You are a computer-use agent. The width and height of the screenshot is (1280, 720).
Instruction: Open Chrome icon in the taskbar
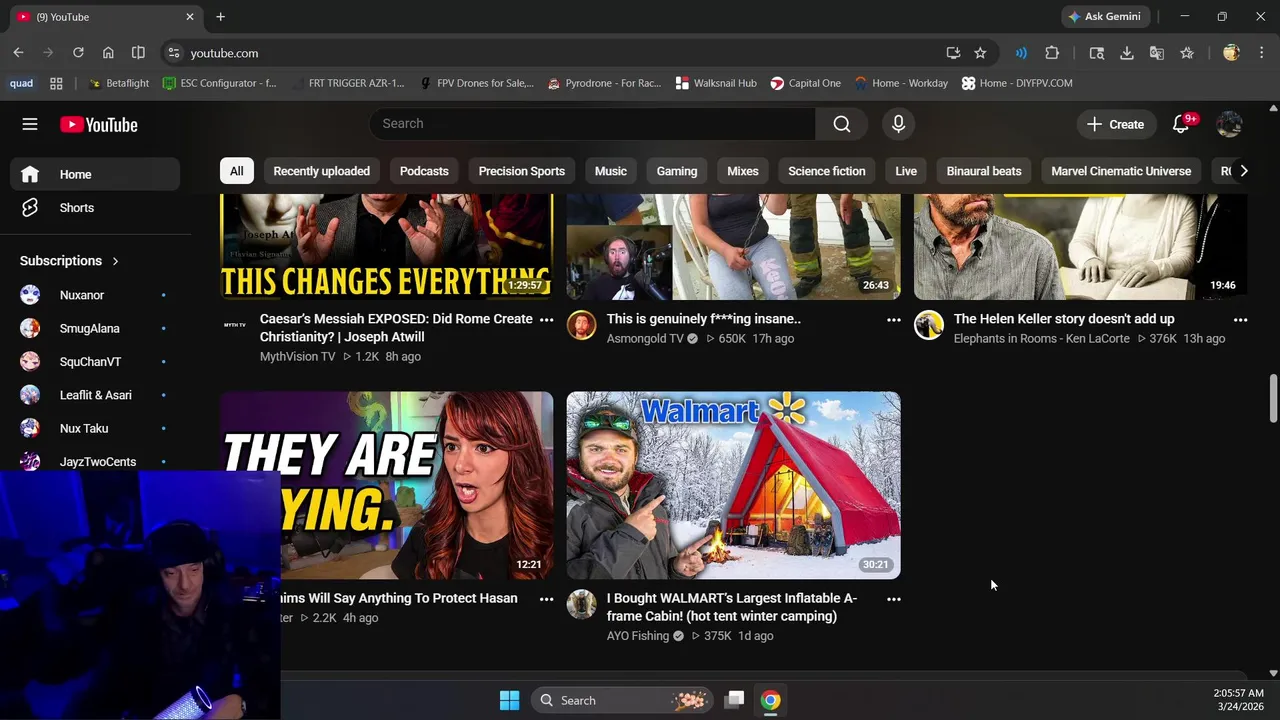(x=770, y=700)
